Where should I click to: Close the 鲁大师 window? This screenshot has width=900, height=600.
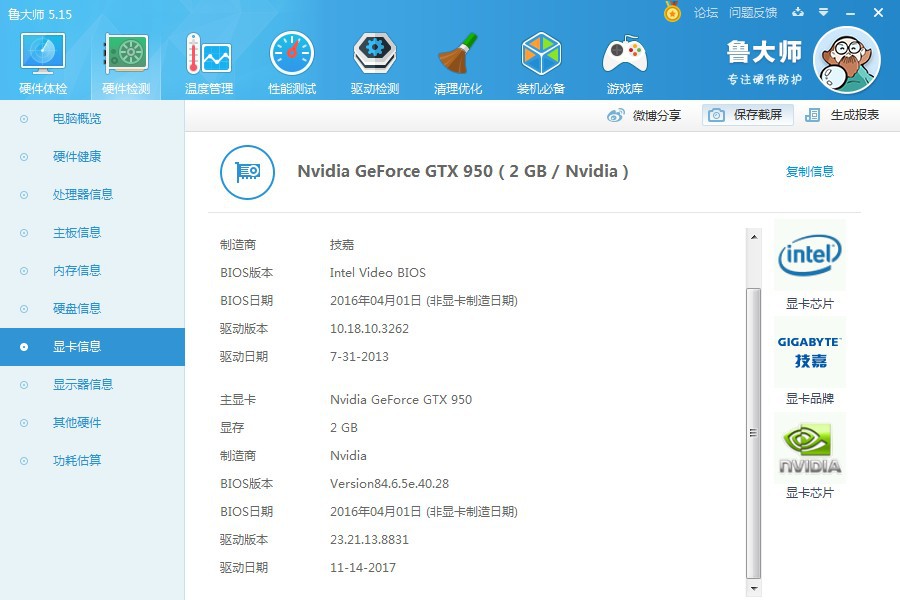tap(878, 13)
